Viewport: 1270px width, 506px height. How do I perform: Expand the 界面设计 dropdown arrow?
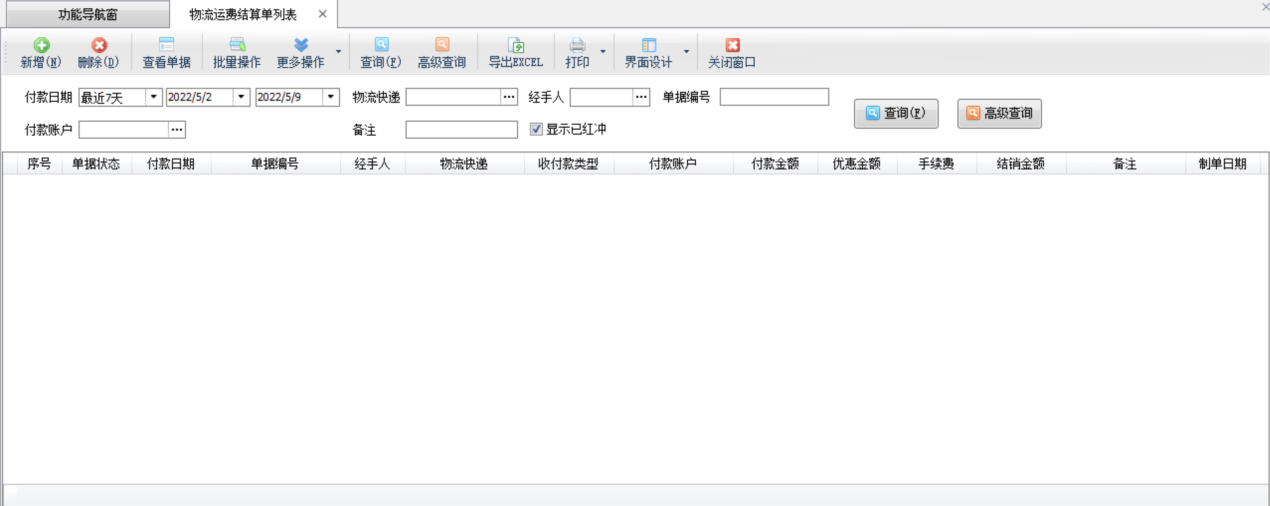[x=686, y=52]
